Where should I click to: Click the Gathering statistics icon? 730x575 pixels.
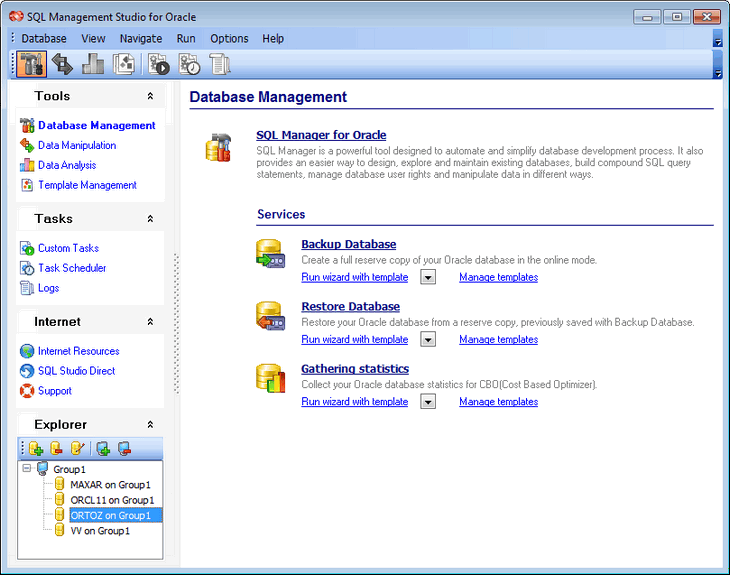click(270, 378)
